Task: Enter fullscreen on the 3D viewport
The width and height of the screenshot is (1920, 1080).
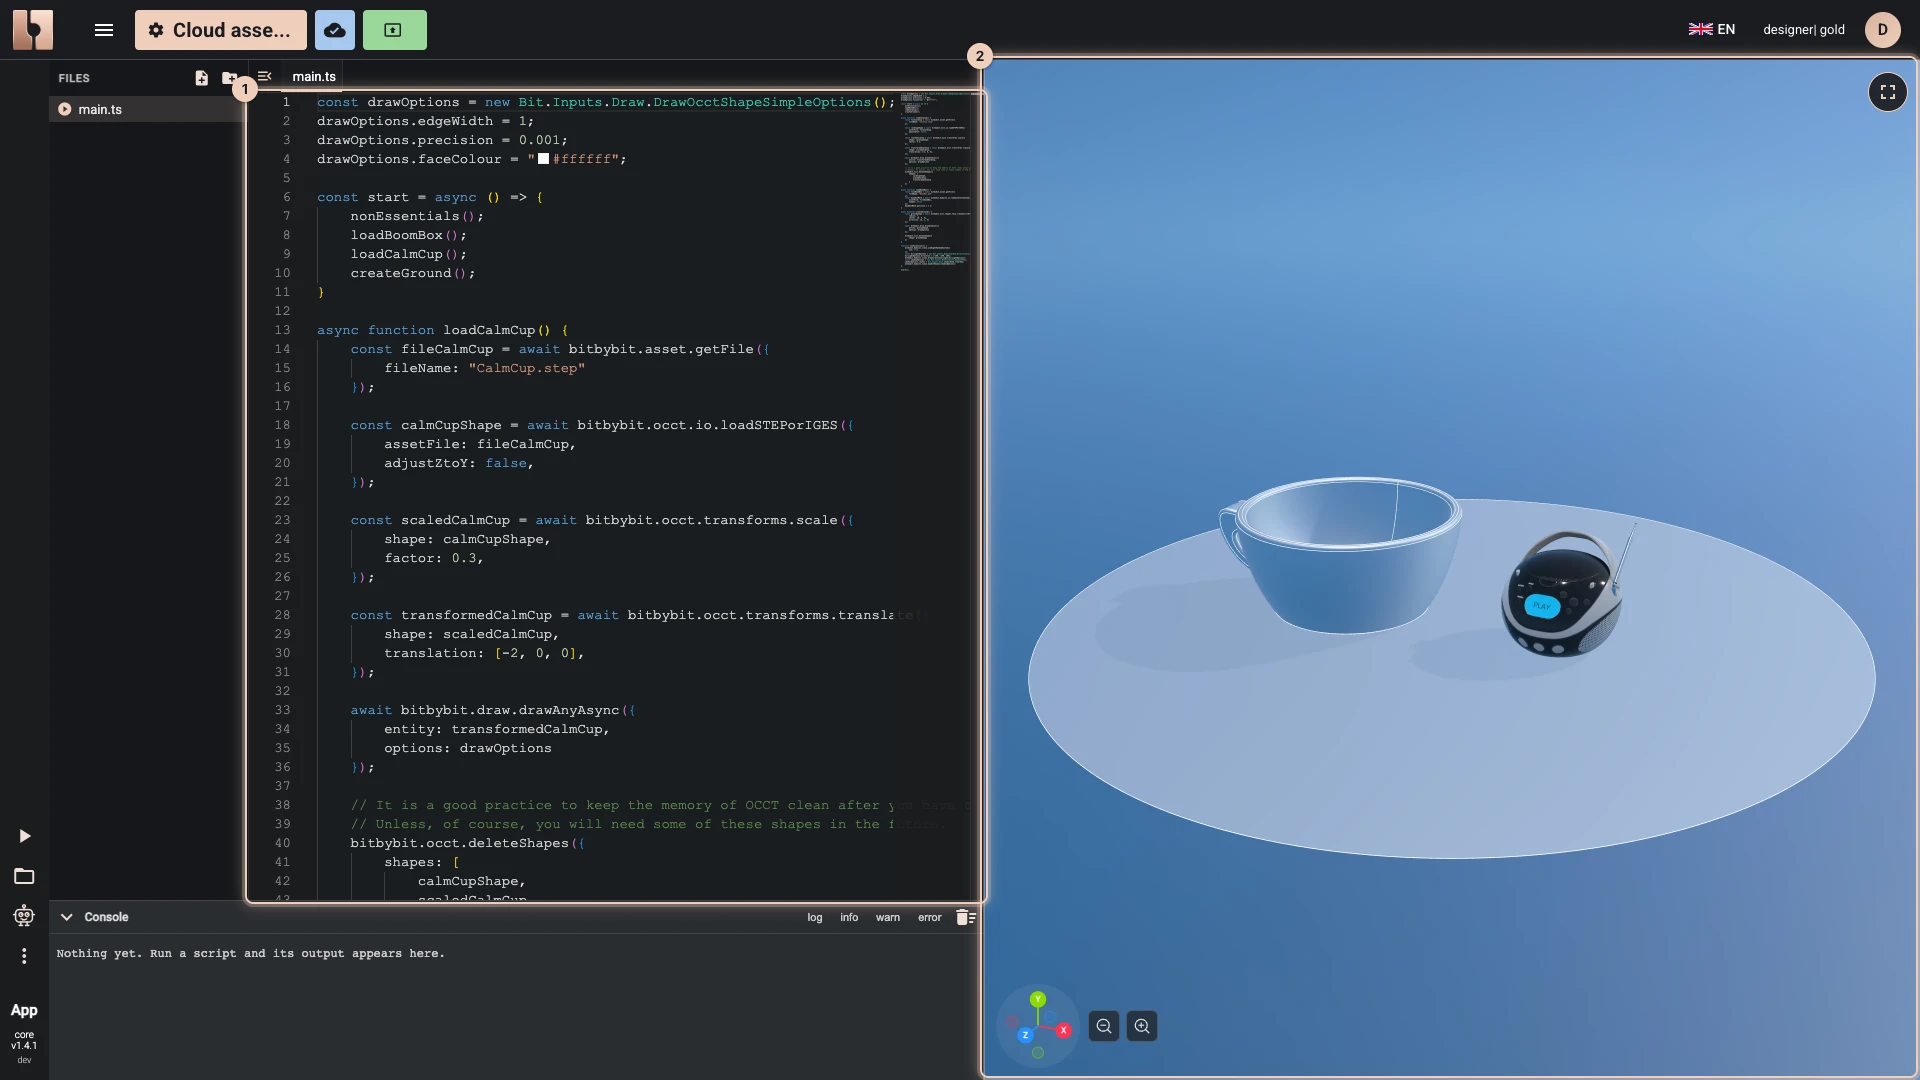Action: (1888, 92)
